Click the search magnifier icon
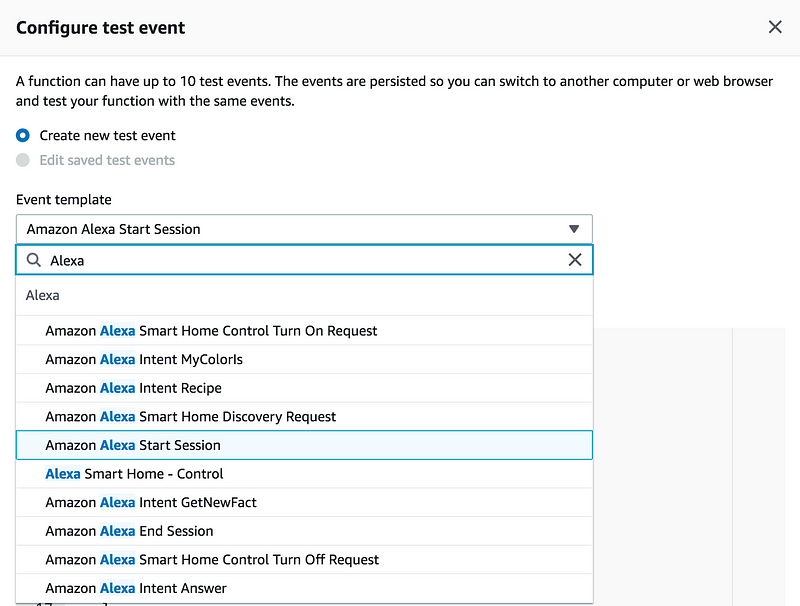Screen dimensions: 800x606 click(34, 260)
